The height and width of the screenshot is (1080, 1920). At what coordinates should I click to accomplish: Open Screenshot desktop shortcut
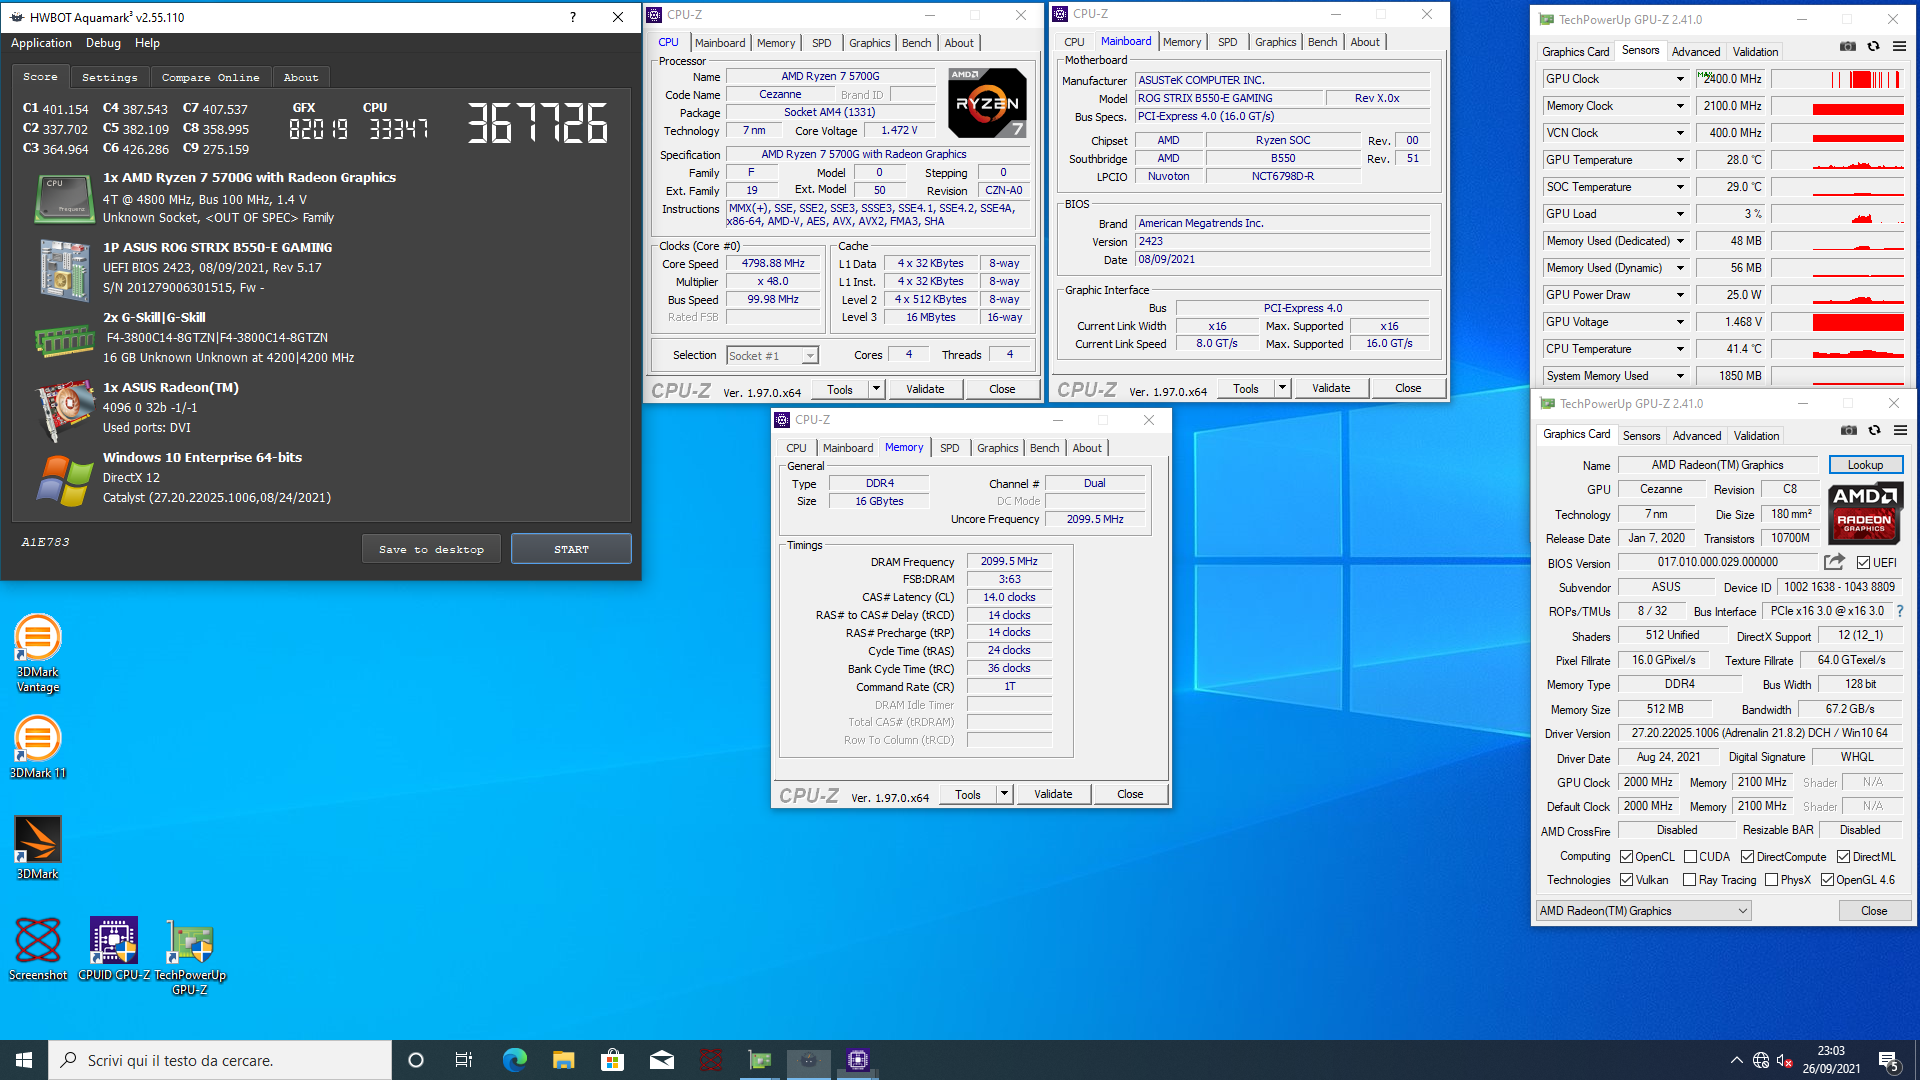click(38, 948)
